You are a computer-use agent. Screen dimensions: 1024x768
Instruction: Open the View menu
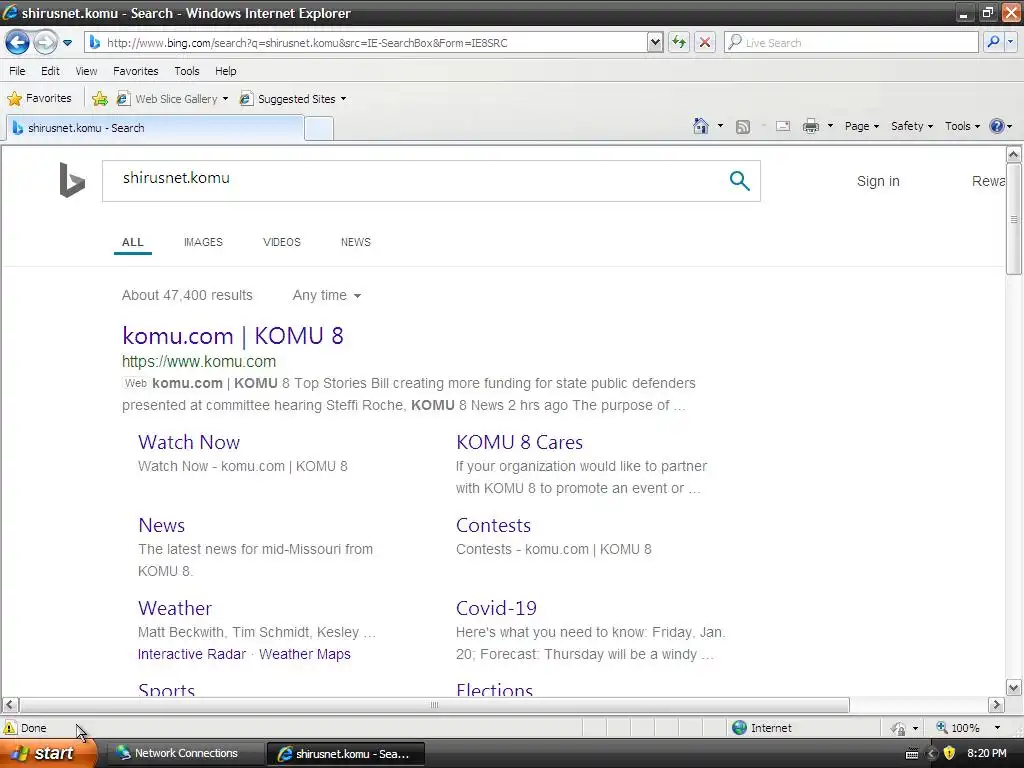86,71
